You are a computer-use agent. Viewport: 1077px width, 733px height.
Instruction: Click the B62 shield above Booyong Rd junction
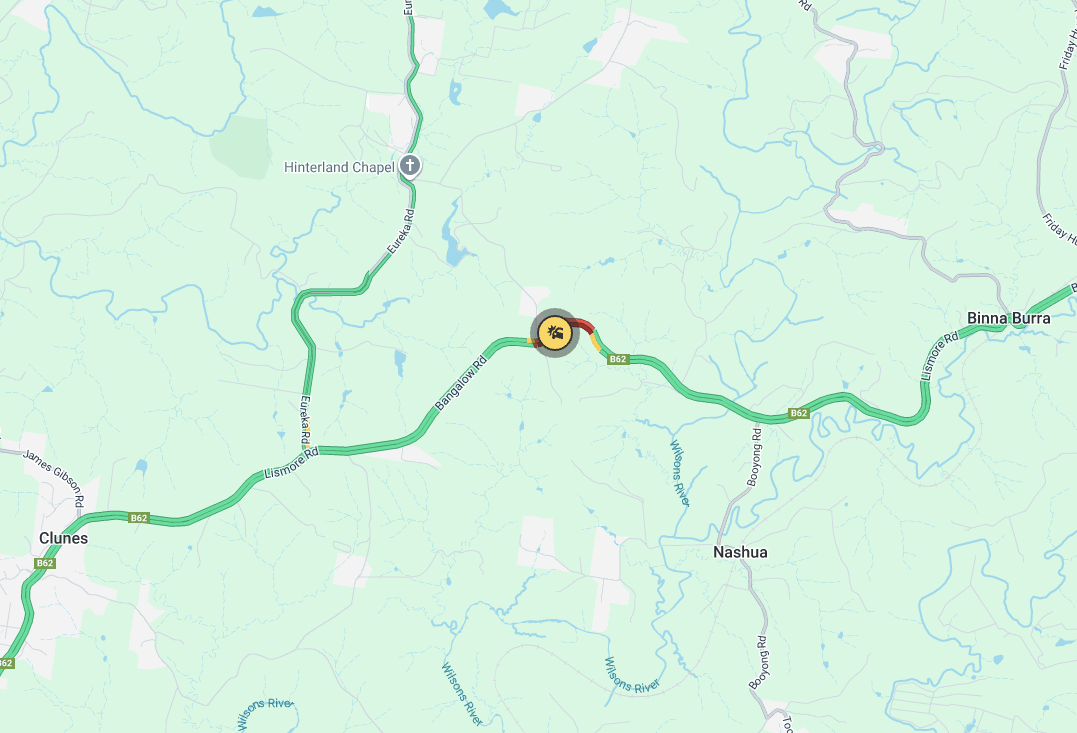798,413
